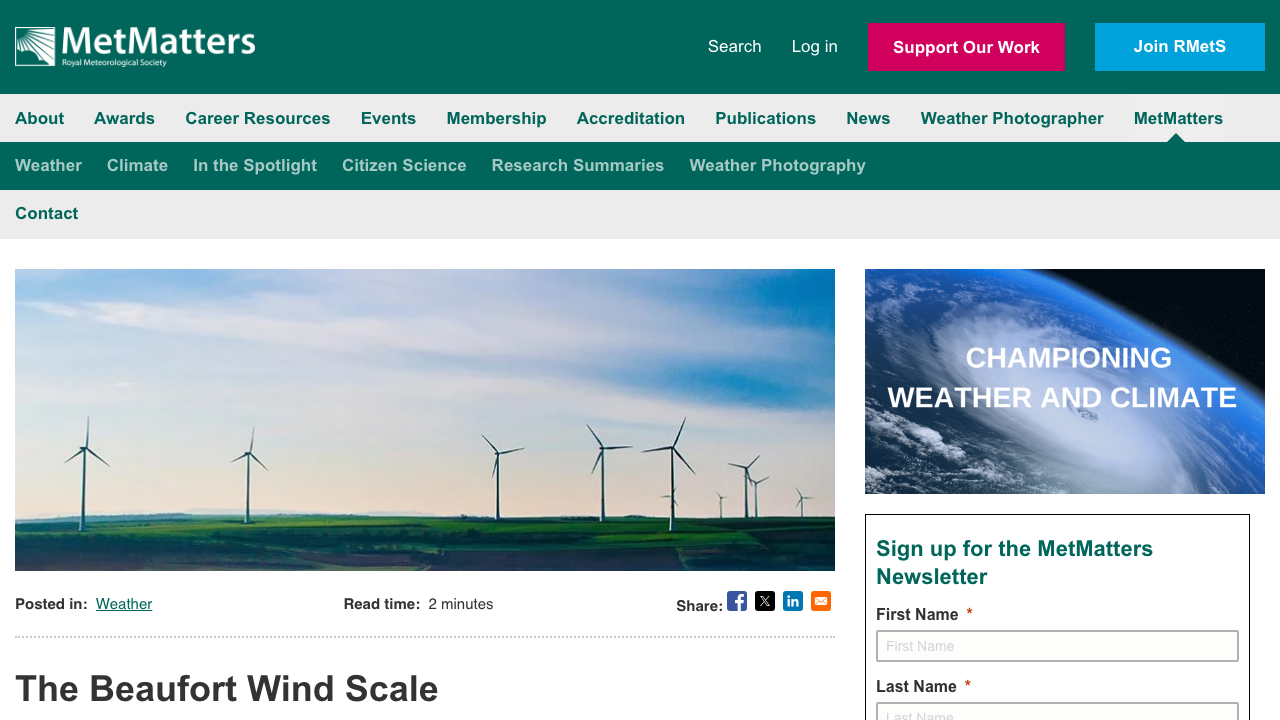This screenshot has width=1280, height=720.
Task: Switch to the MetMatters tab
Action: [x=1178, y=118]
